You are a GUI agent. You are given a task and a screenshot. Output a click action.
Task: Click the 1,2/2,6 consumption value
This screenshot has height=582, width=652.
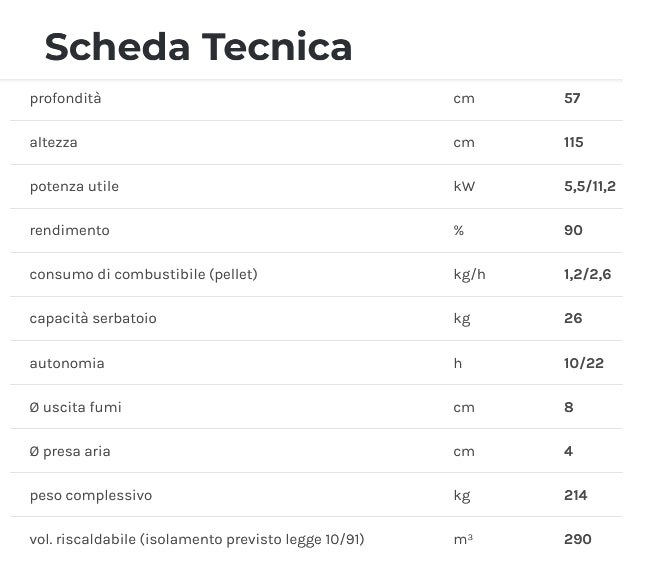(587, 274)
